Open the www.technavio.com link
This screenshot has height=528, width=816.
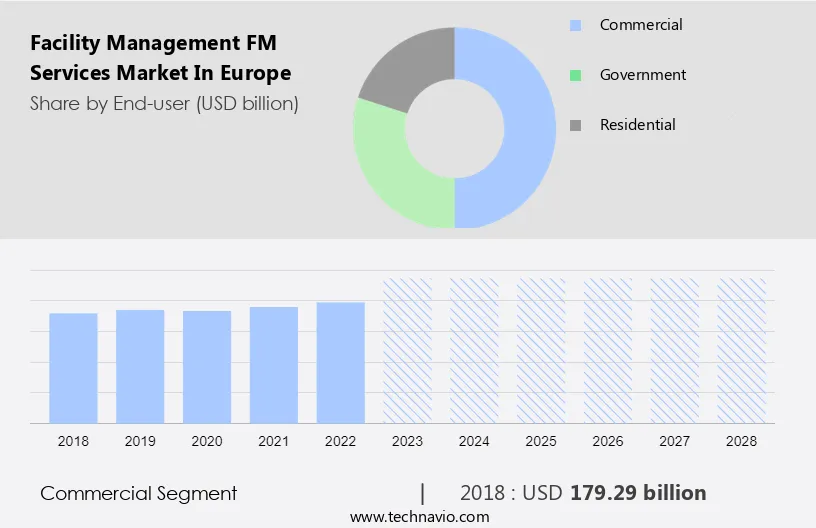[419, 517]
